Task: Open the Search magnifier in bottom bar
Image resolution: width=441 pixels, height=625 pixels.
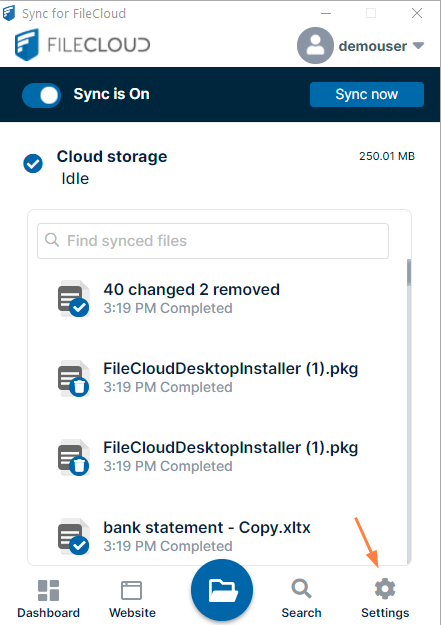Action: tap(301, 589)
